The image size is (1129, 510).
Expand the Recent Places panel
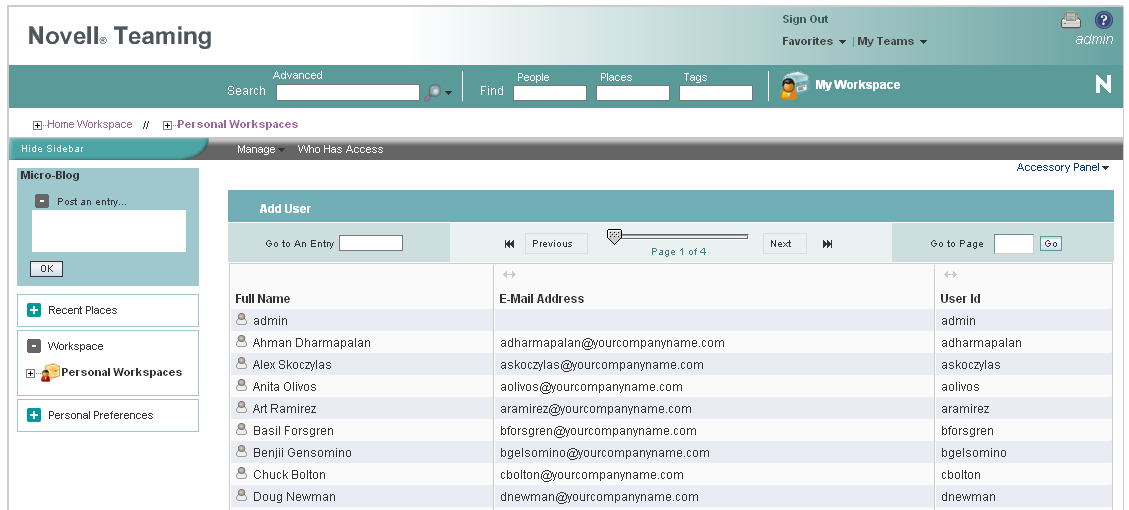pyautogui.click(x=34, y=310)
